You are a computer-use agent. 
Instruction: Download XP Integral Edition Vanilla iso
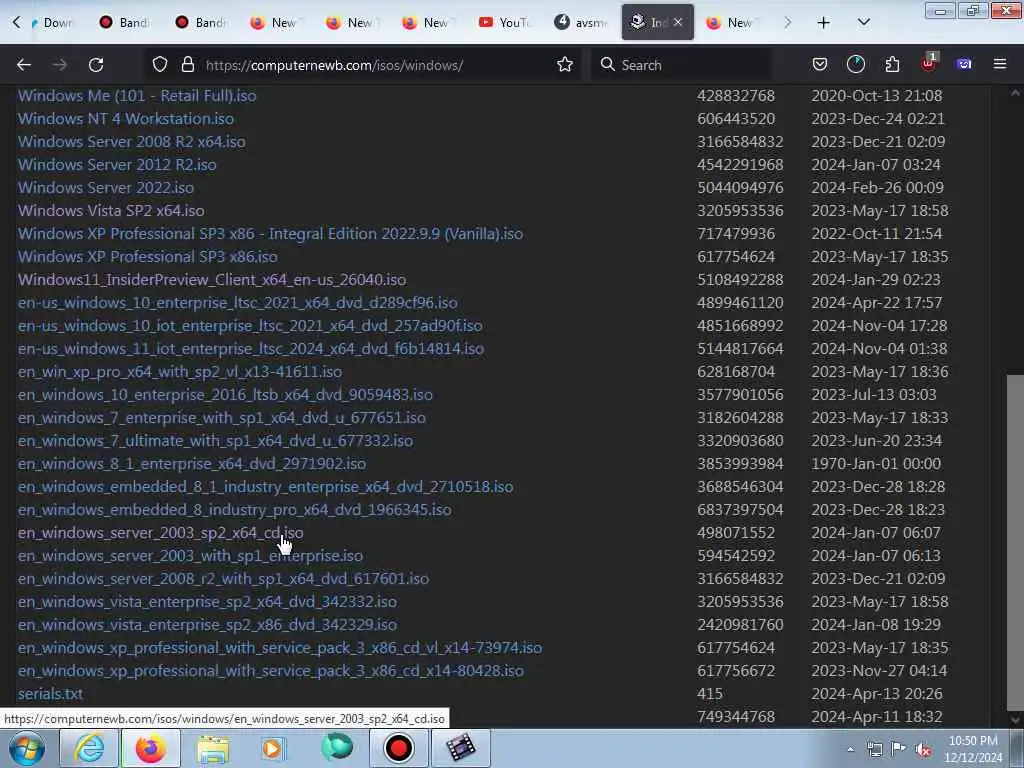[270, 233]
